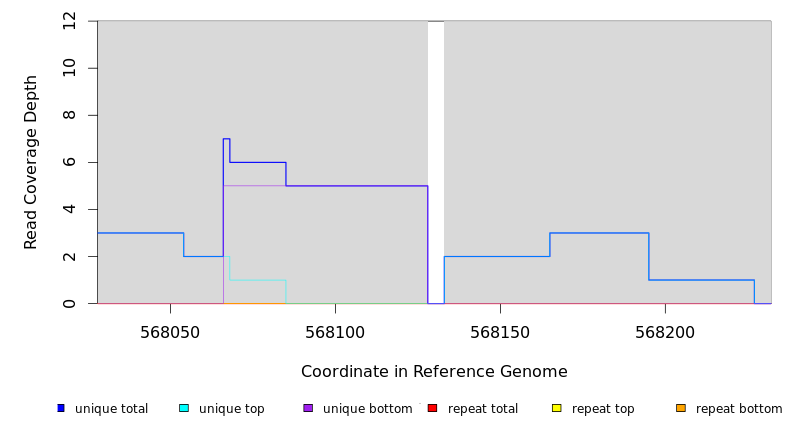Click the 568100 x-axis tick label
Image resolution: width=792 pixels, height=432 pixels.
(x=335, y=331)
